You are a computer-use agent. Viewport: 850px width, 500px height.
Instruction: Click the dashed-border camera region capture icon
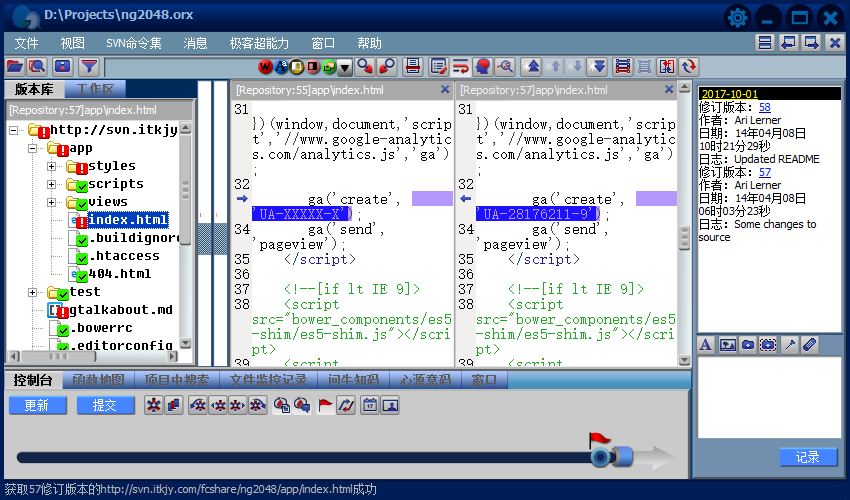click(768, 344)
